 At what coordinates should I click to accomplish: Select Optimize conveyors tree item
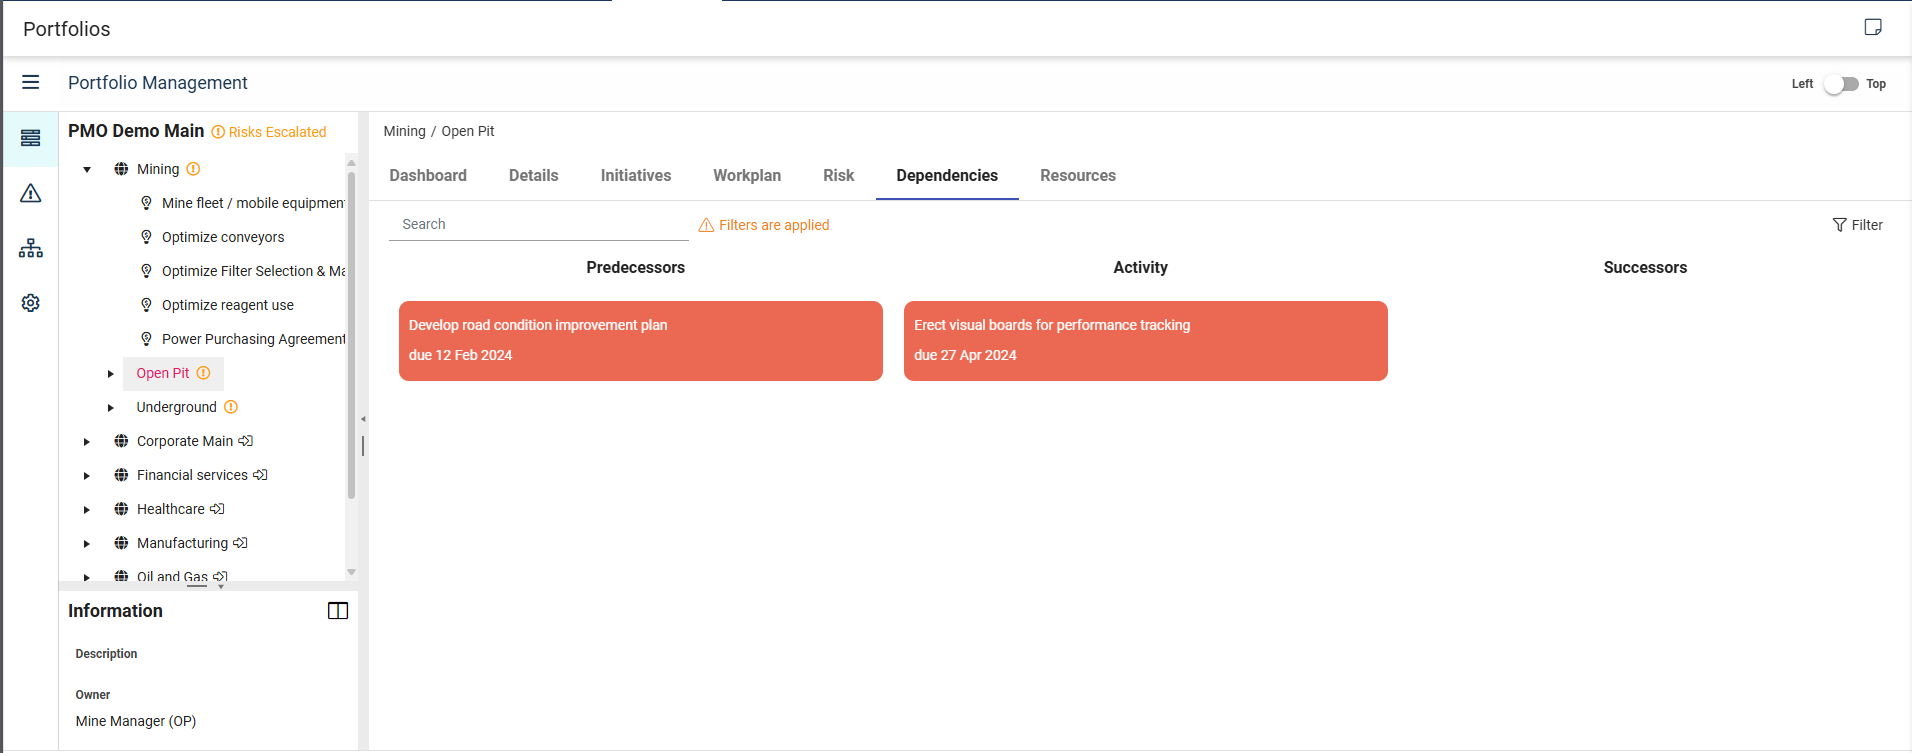click(x=223, y=237)
